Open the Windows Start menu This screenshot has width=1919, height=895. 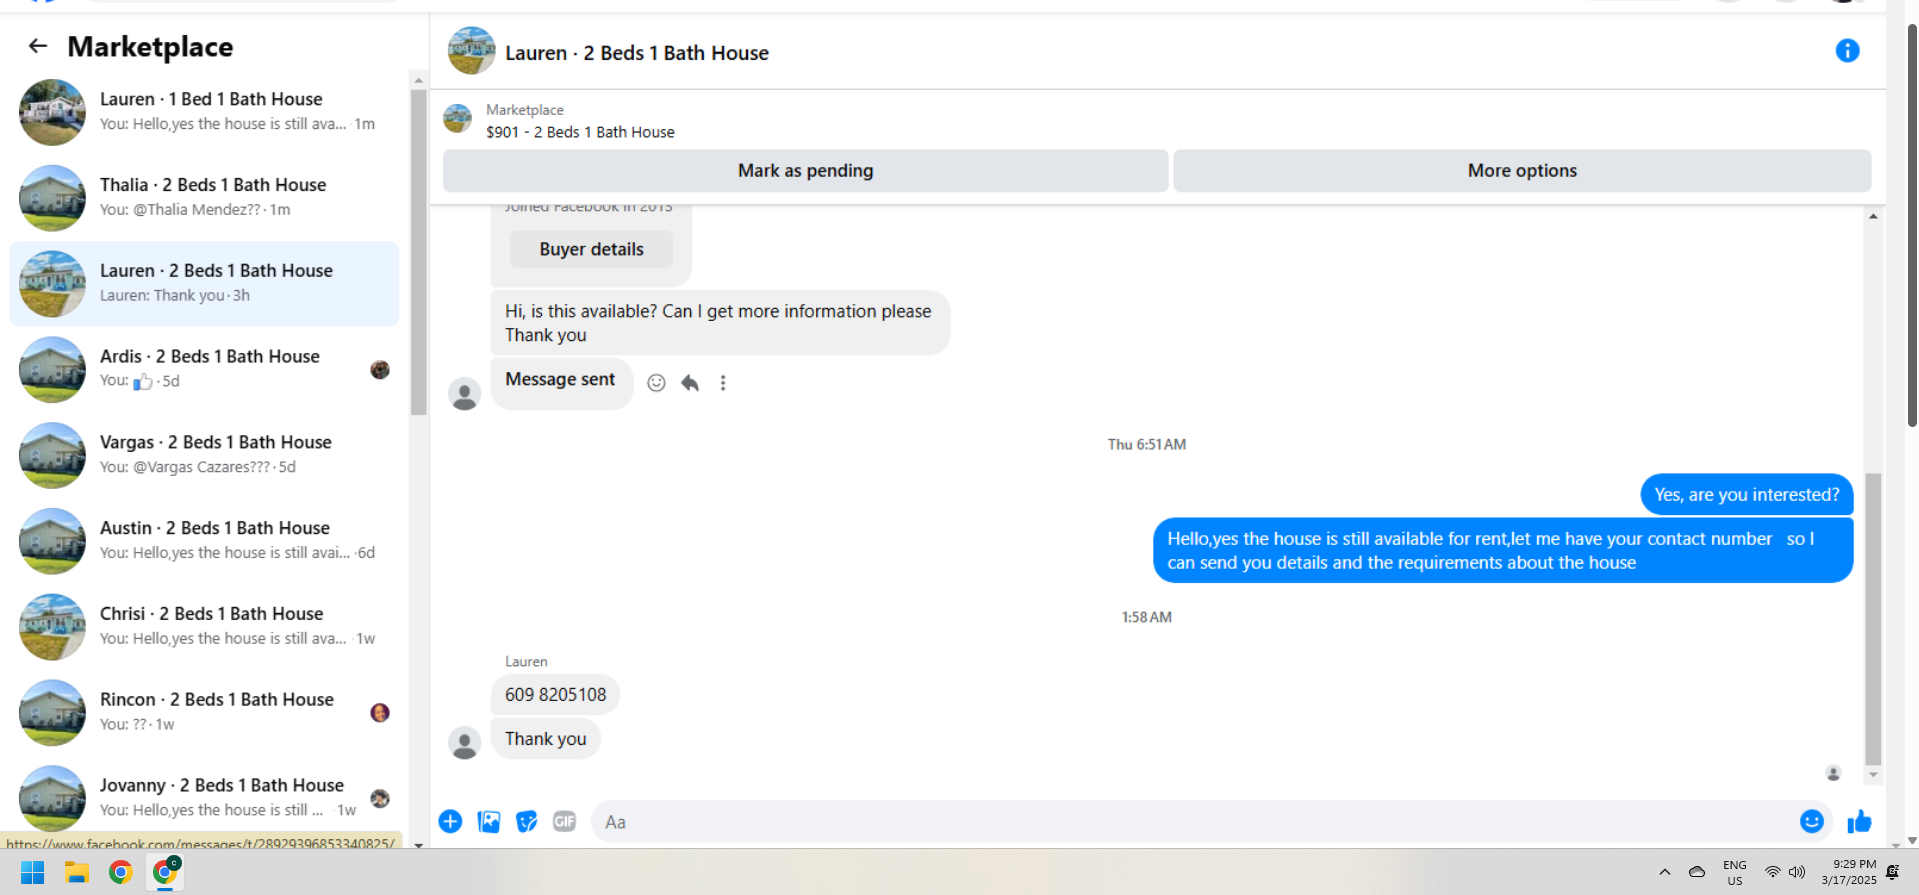33,873
